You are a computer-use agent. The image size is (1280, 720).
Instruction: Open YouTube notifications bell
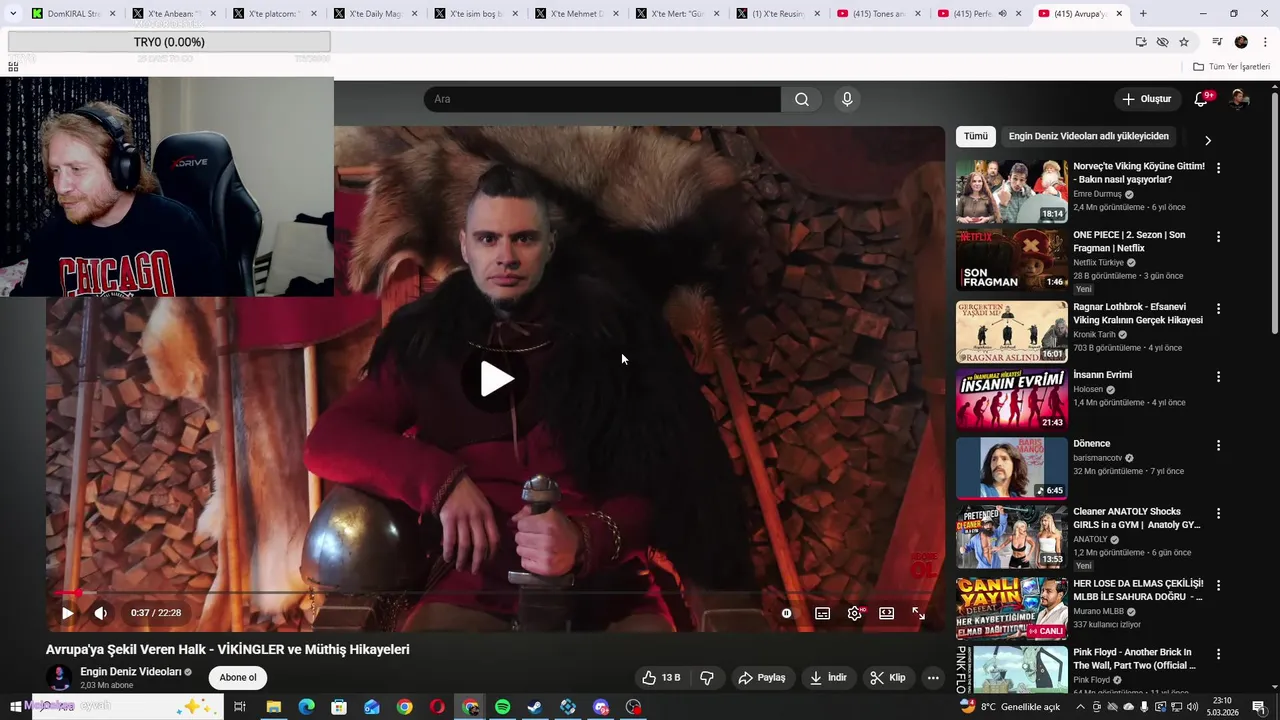[1201, 99]
